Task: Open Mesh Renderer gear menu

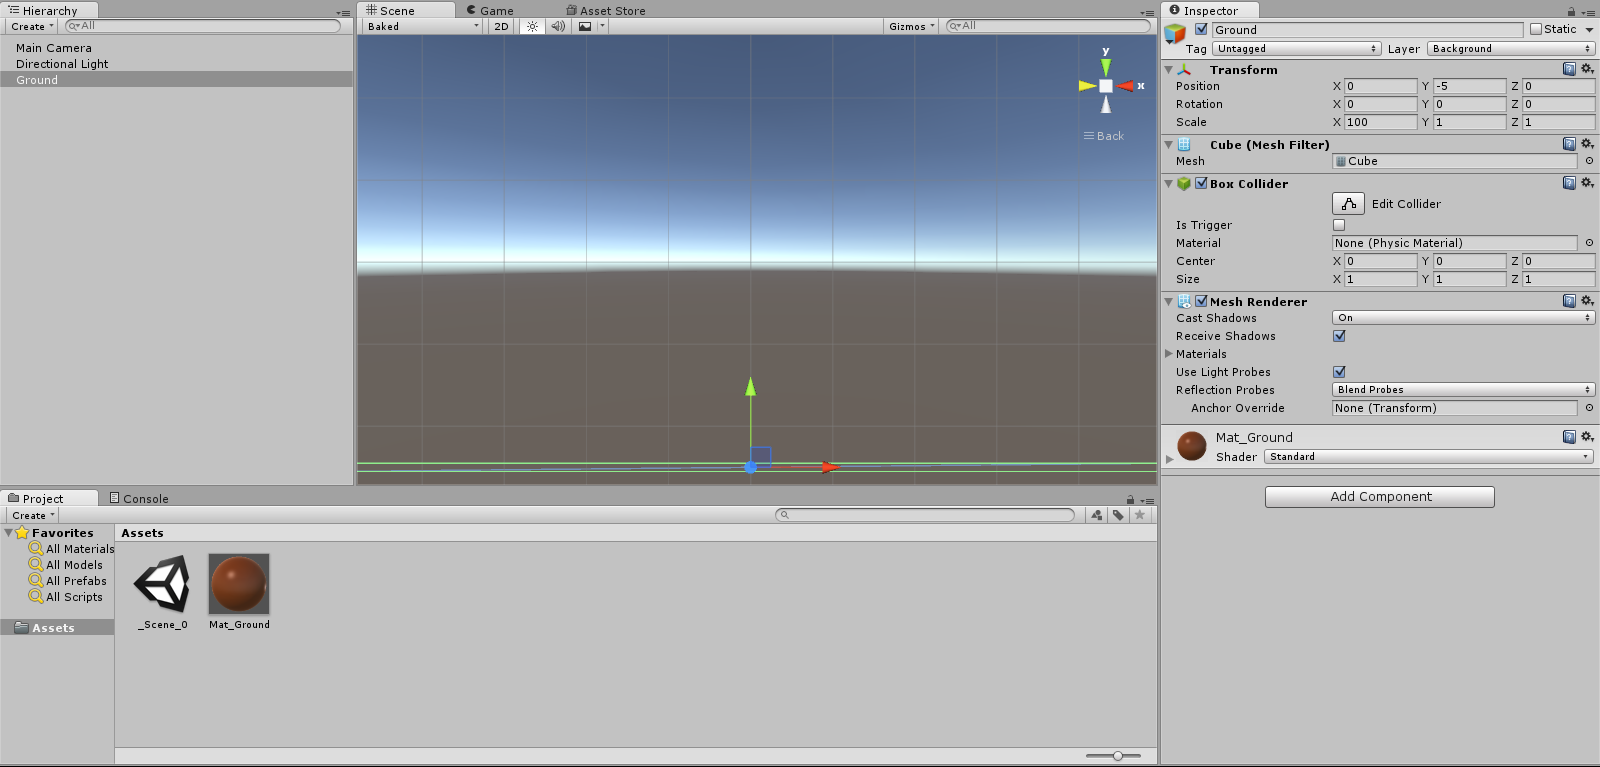Action: [1587, 301]
